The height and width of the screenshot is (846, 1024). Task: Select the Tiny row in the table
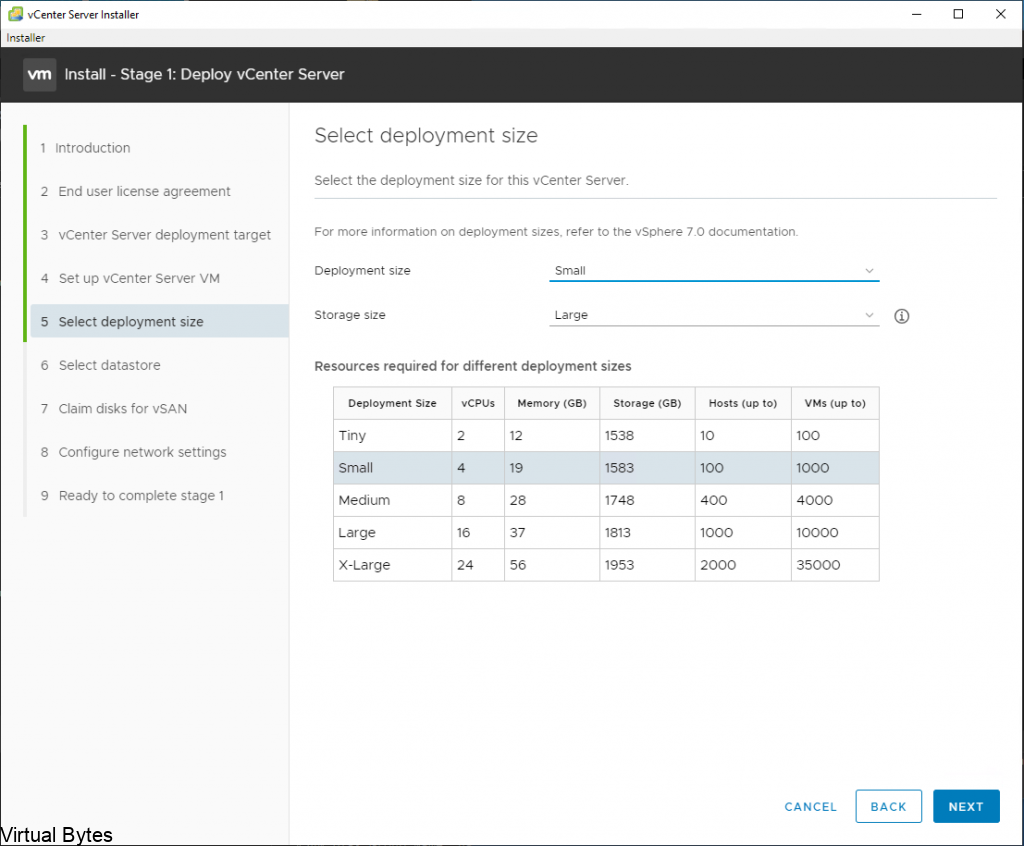coord(606,436)
